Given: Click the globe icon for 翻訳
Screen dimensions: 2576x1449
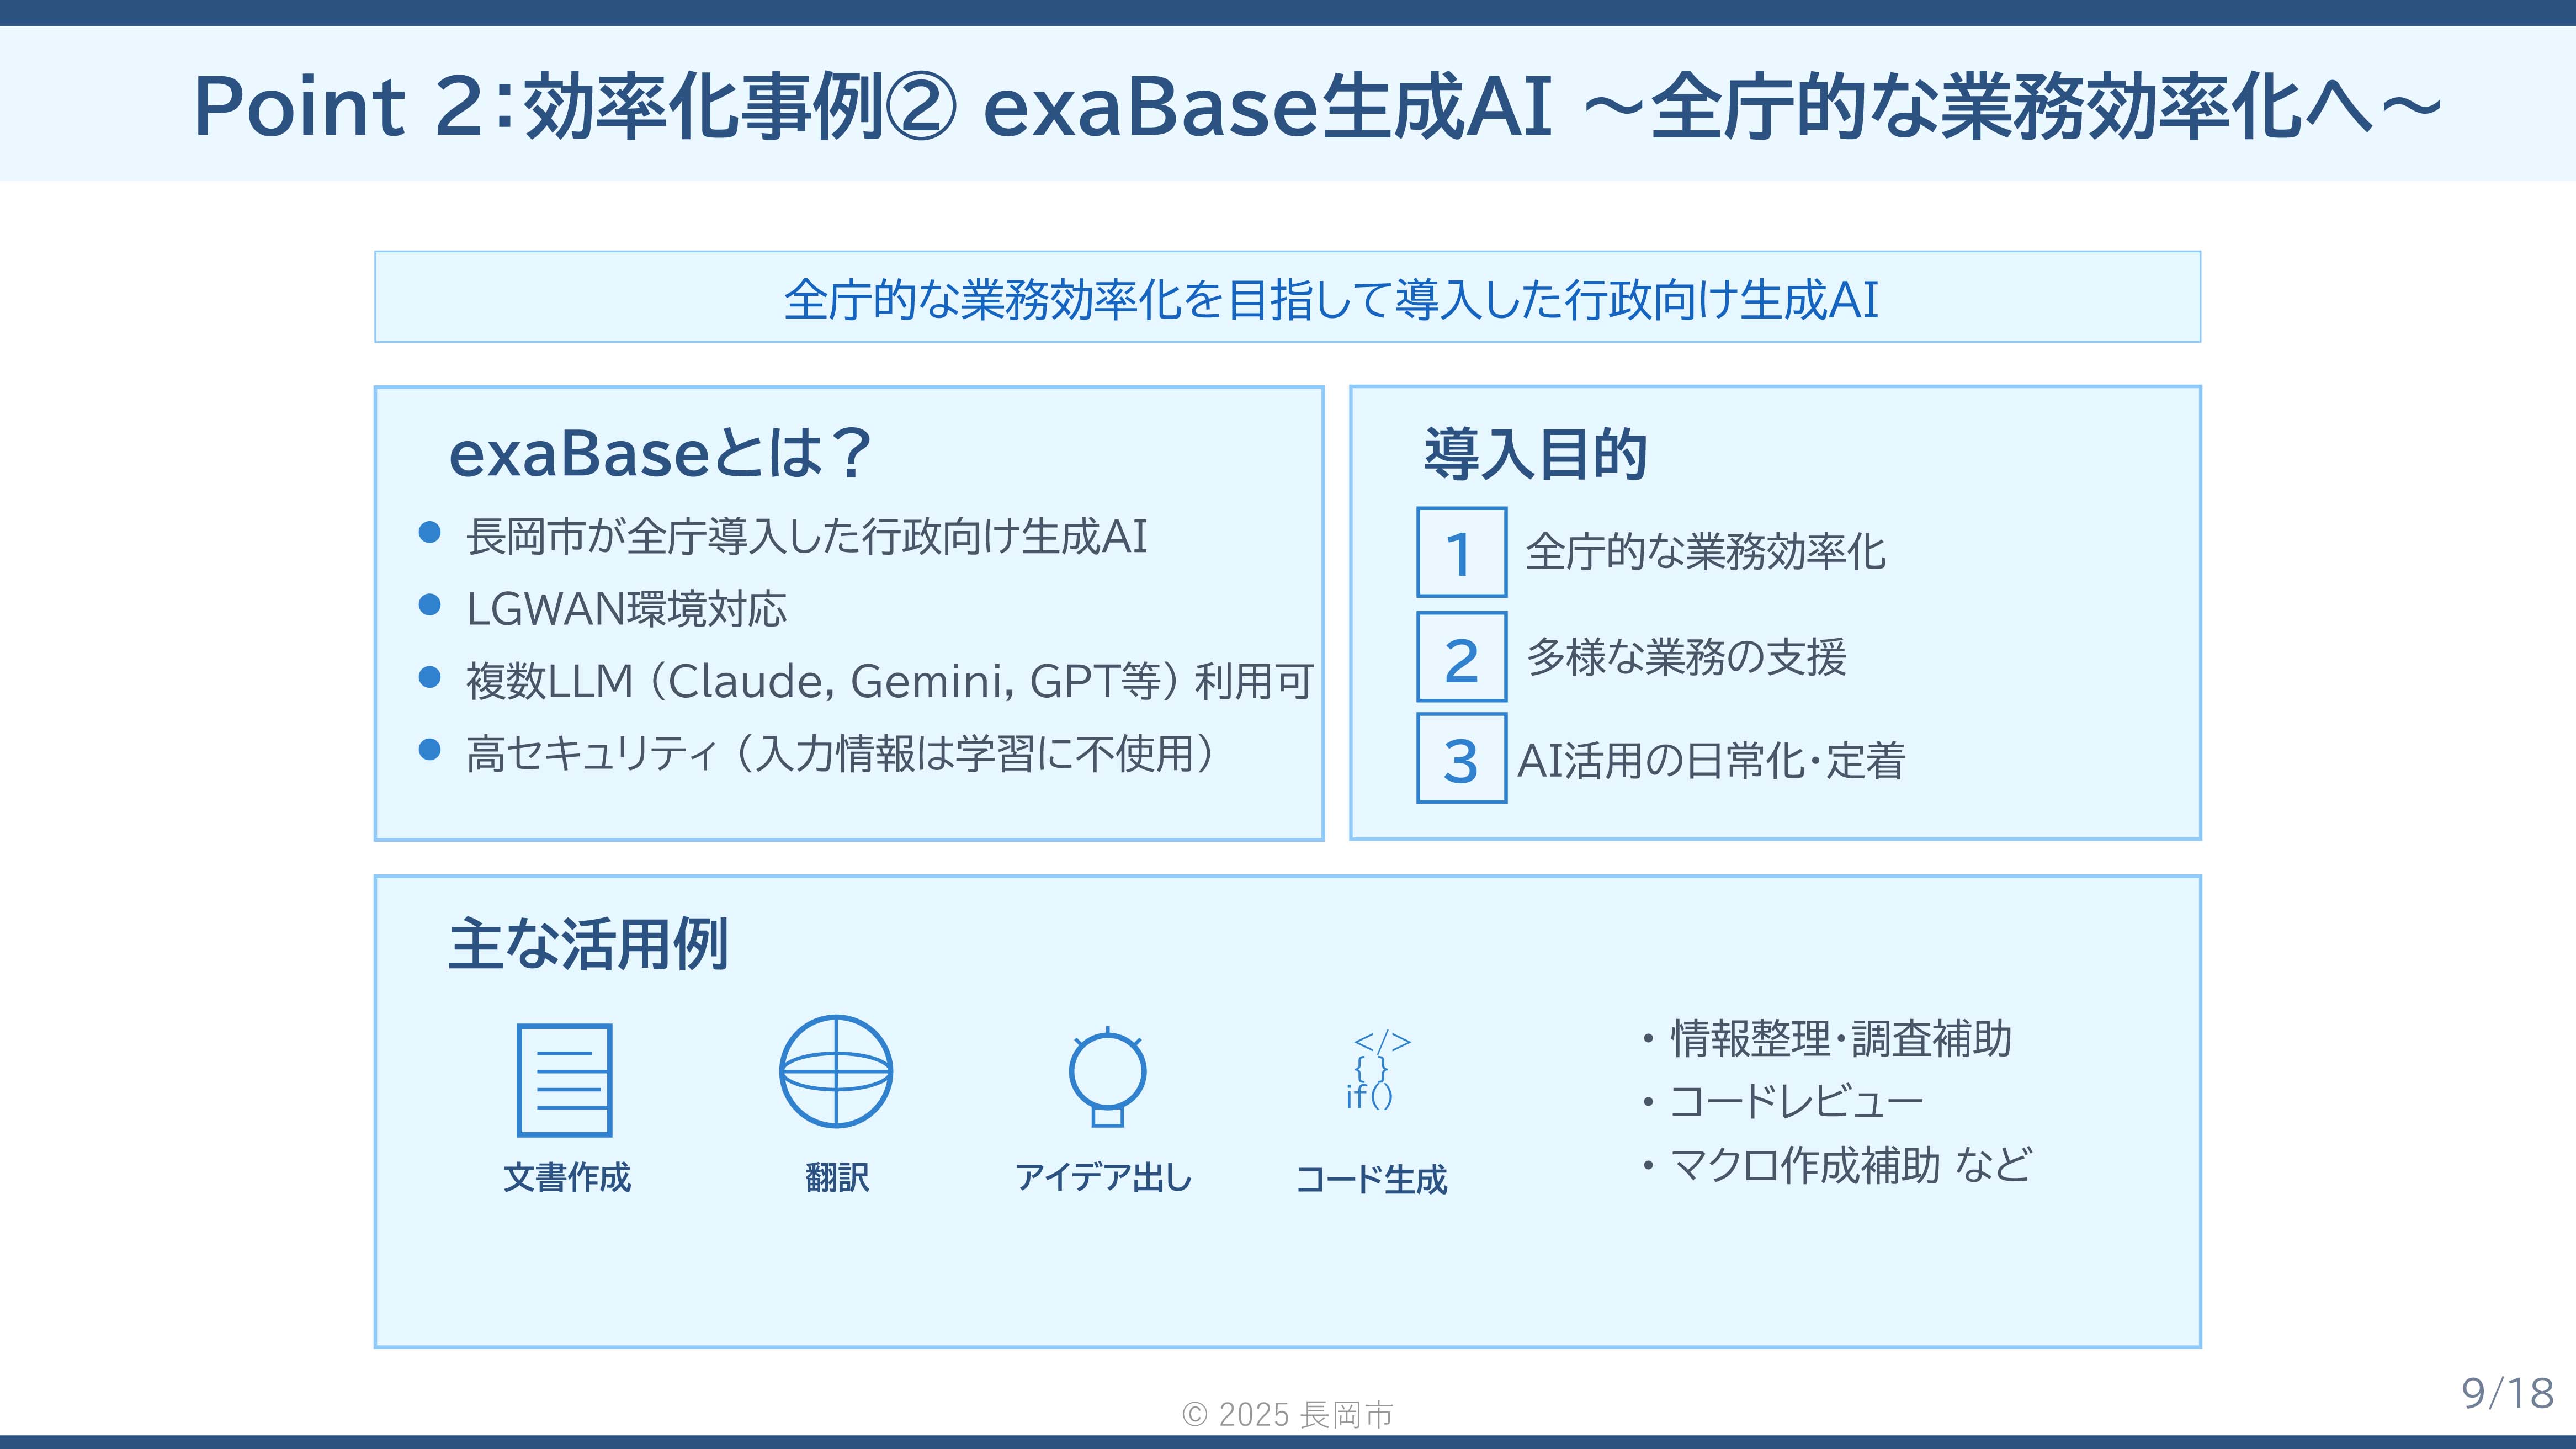Looking at the screenshot, I should pyautogui.click(x=835, y=1071).
